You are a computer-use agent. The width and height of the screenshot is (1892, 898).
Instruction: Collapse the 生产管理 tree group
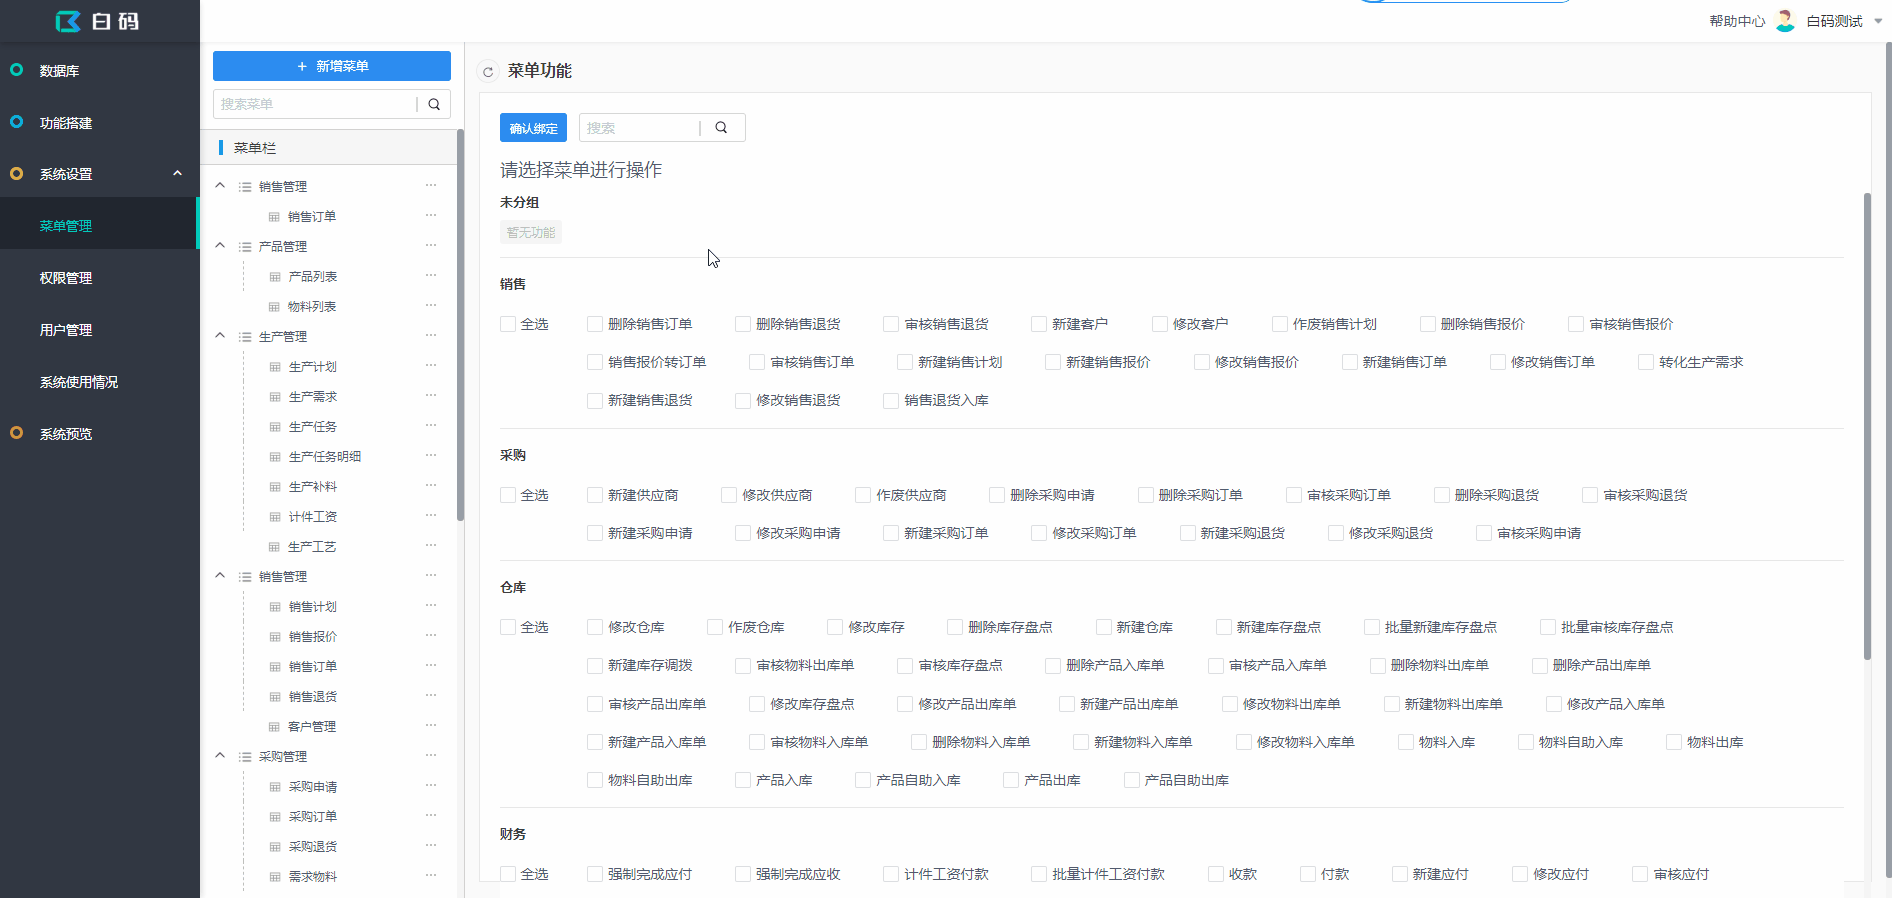(220, 336)
